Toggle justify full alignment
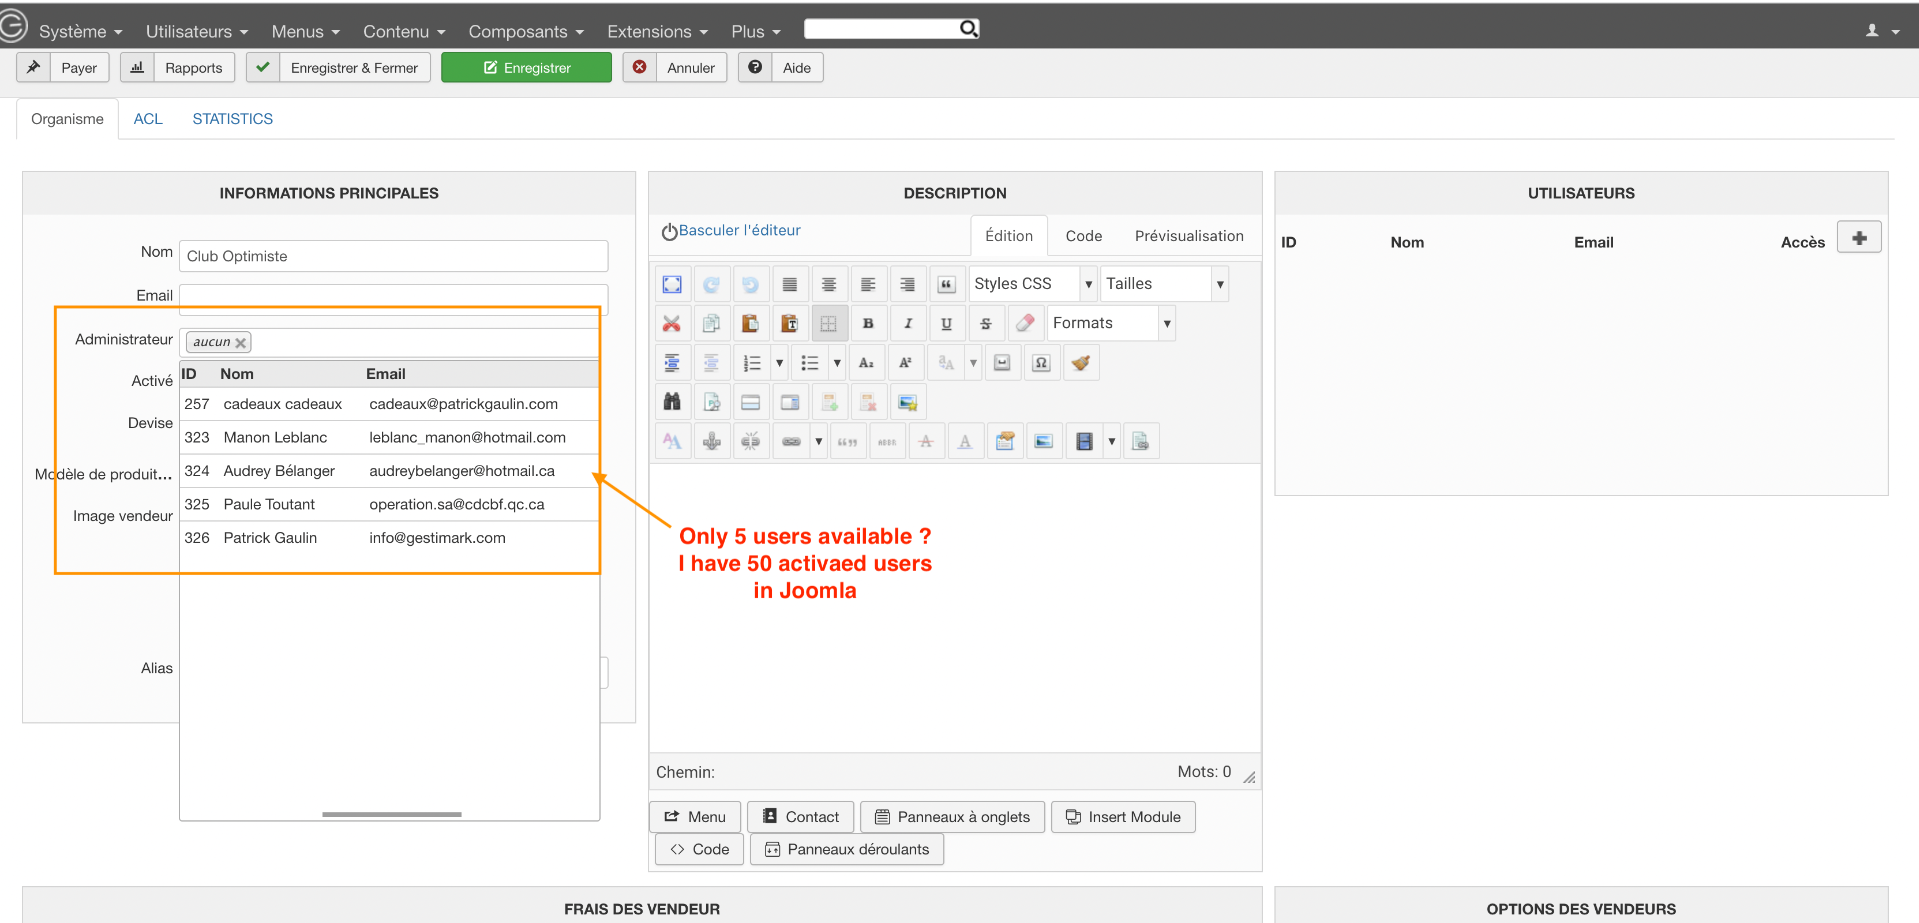 tap(790, 285)
